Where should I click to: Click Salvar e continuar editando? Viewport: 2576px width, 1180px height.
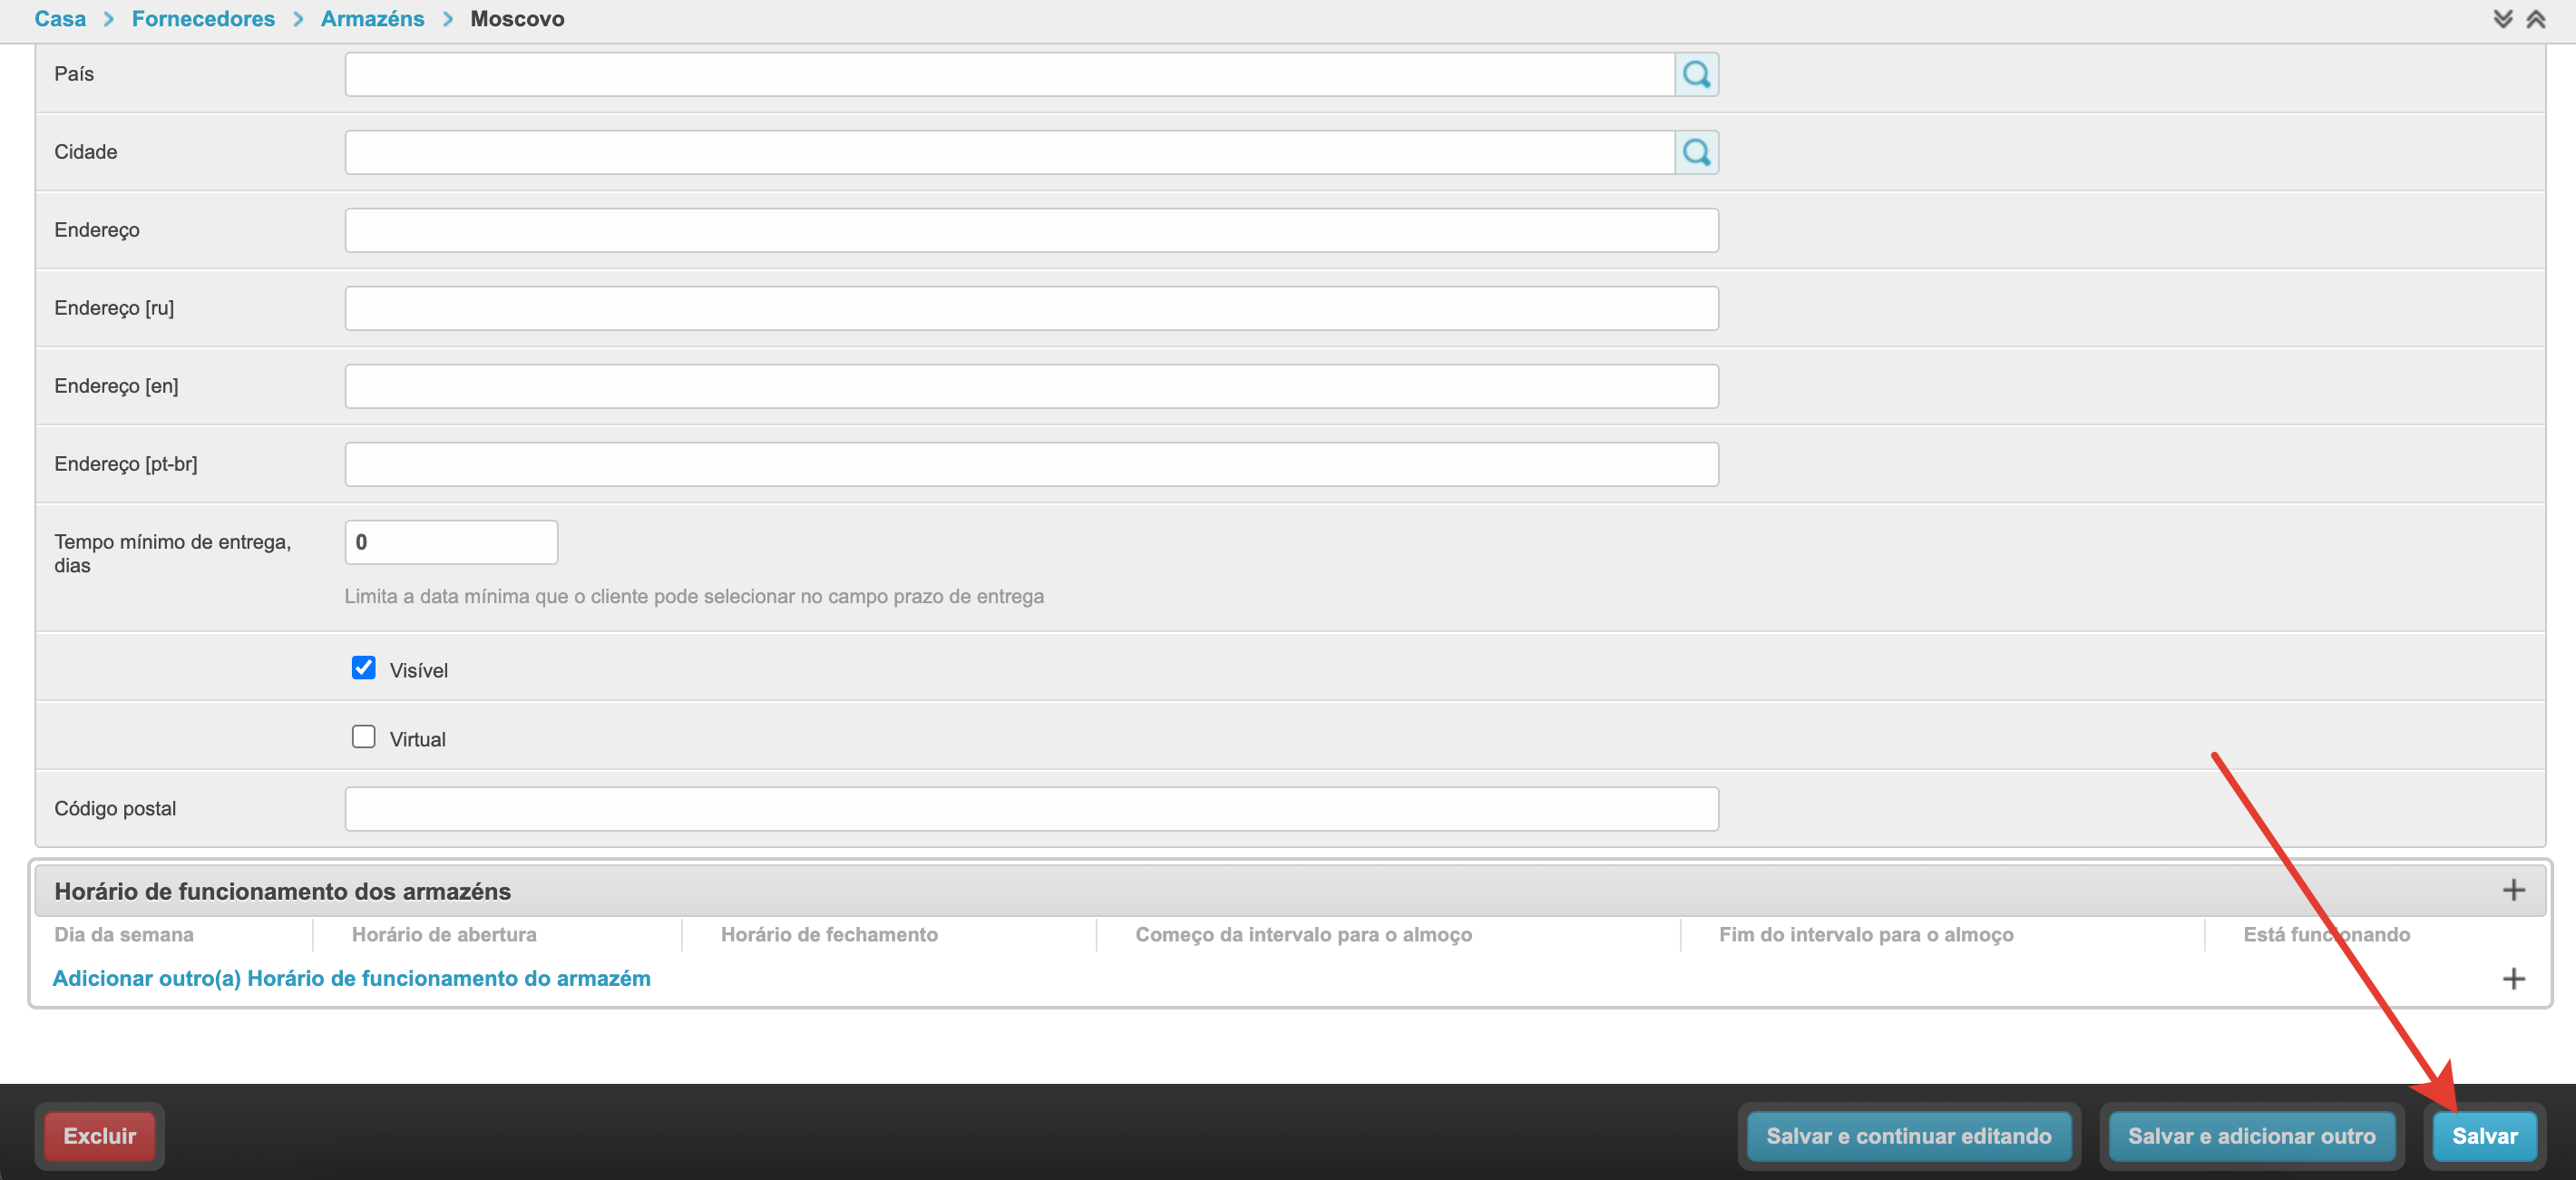1908,1136
